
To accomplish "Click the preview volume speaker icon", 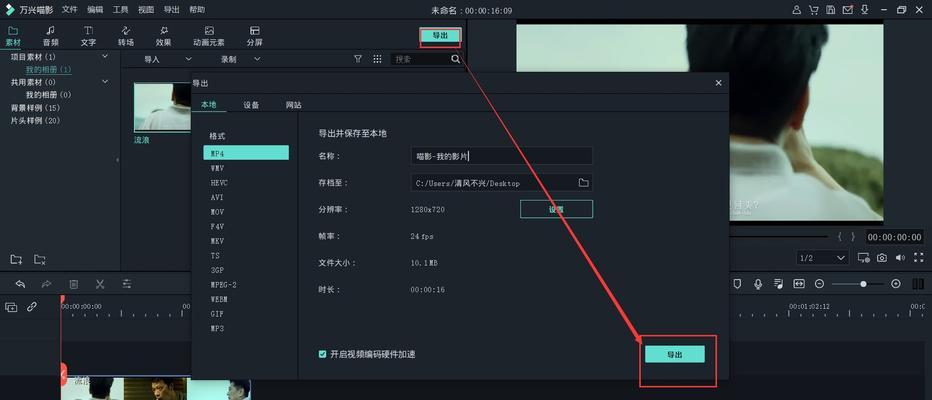I will click(x=900, y=257).
